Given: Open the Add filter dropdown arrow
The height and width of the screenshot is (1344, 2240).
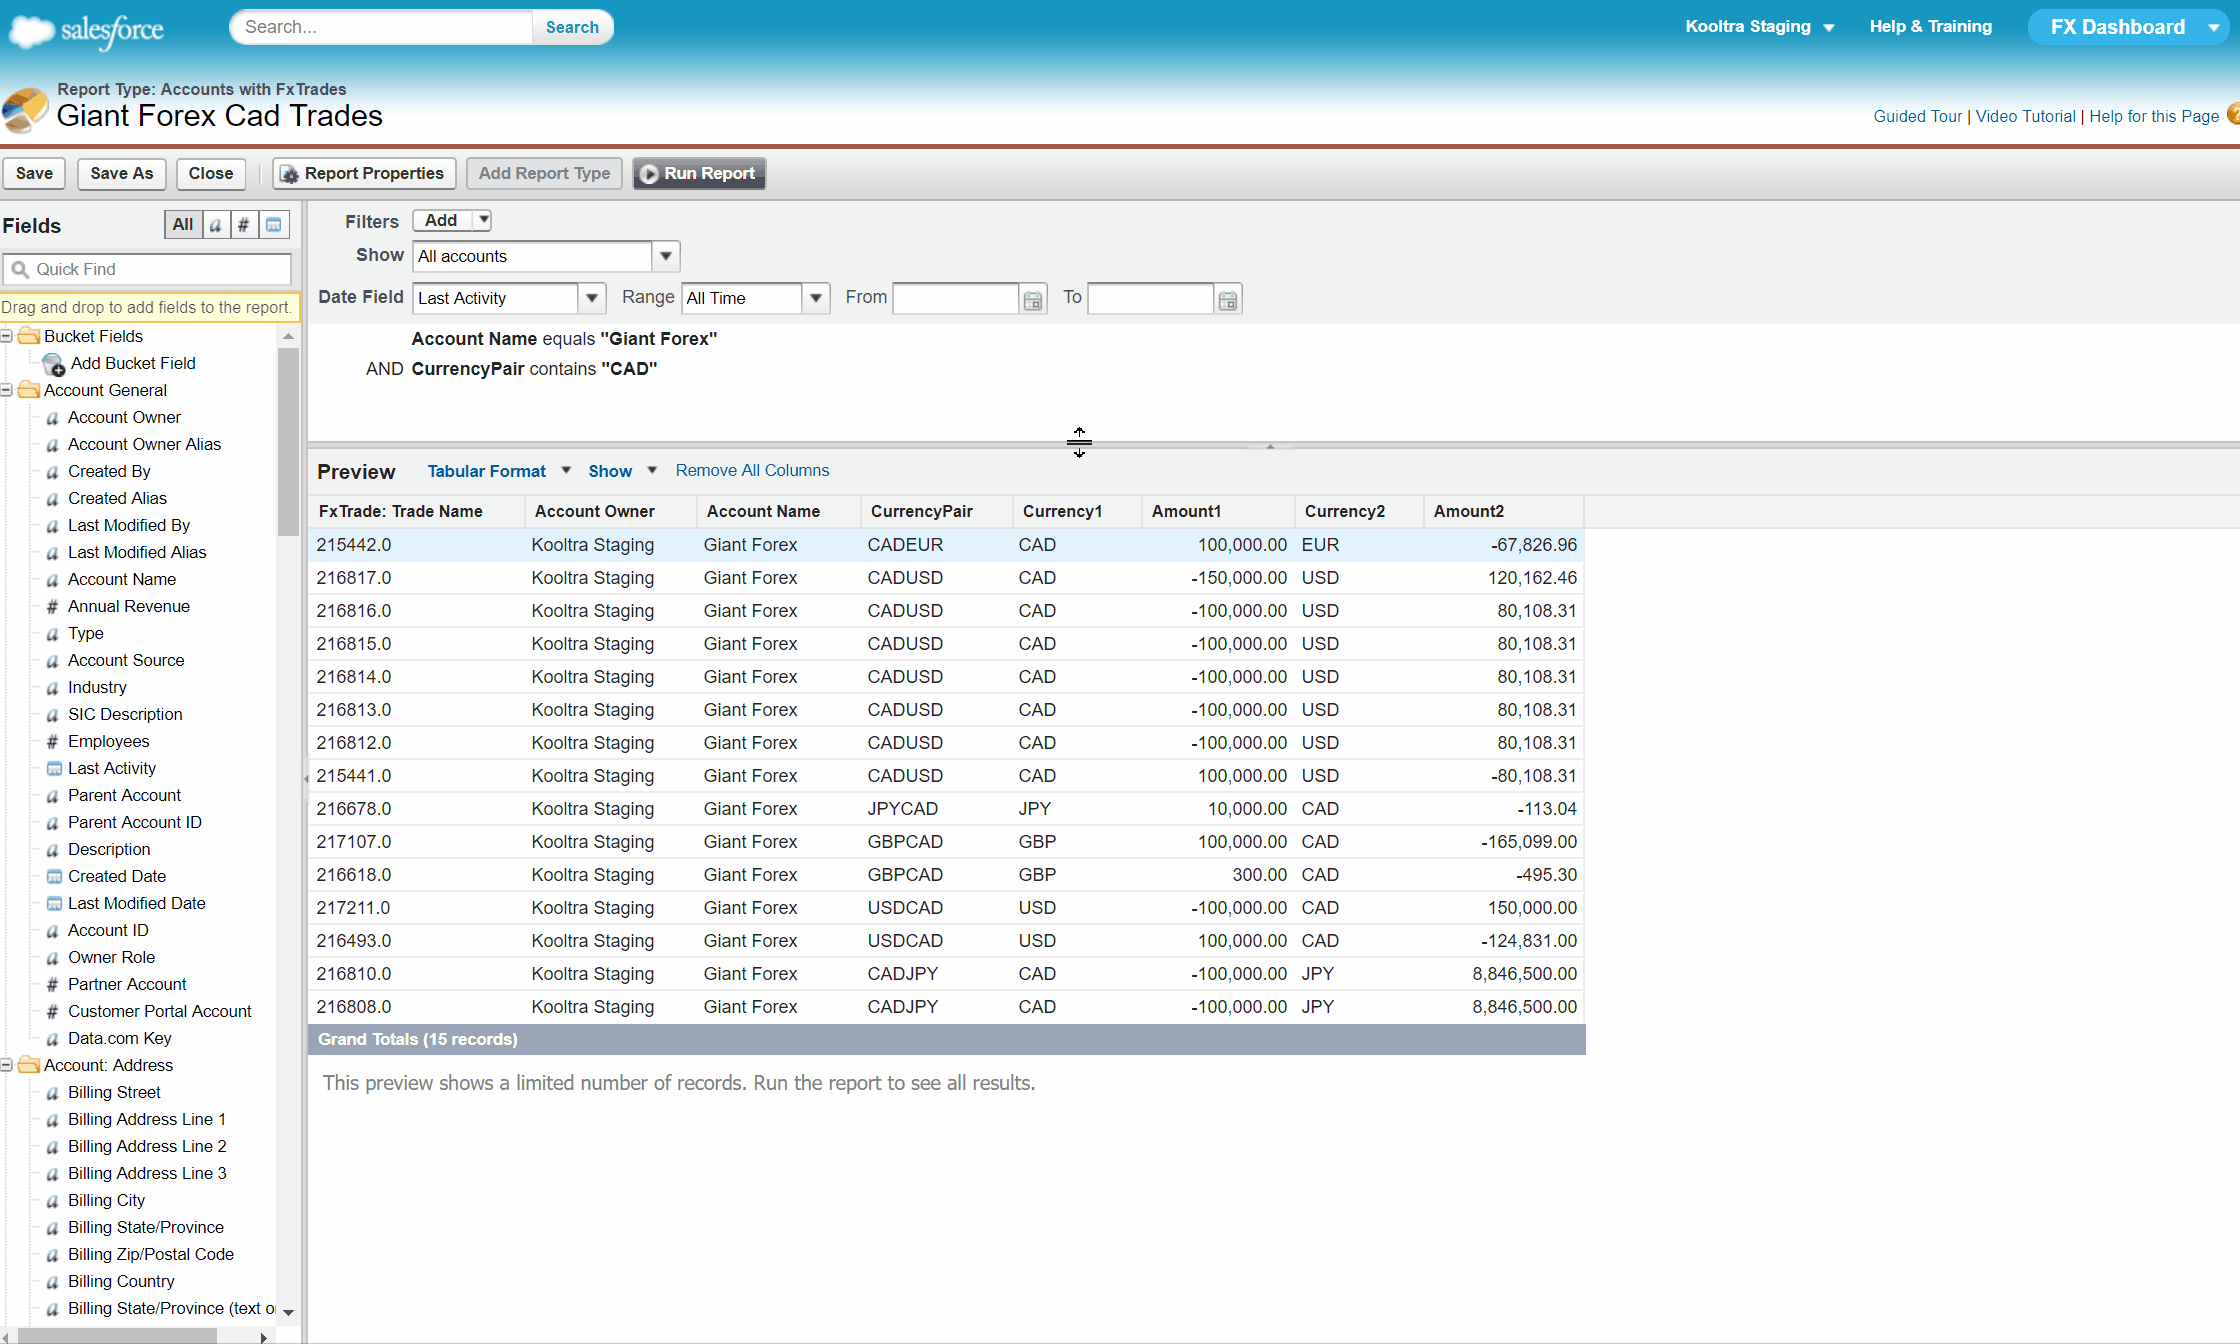Looking at the screenshot, I should tap(482, 220).
